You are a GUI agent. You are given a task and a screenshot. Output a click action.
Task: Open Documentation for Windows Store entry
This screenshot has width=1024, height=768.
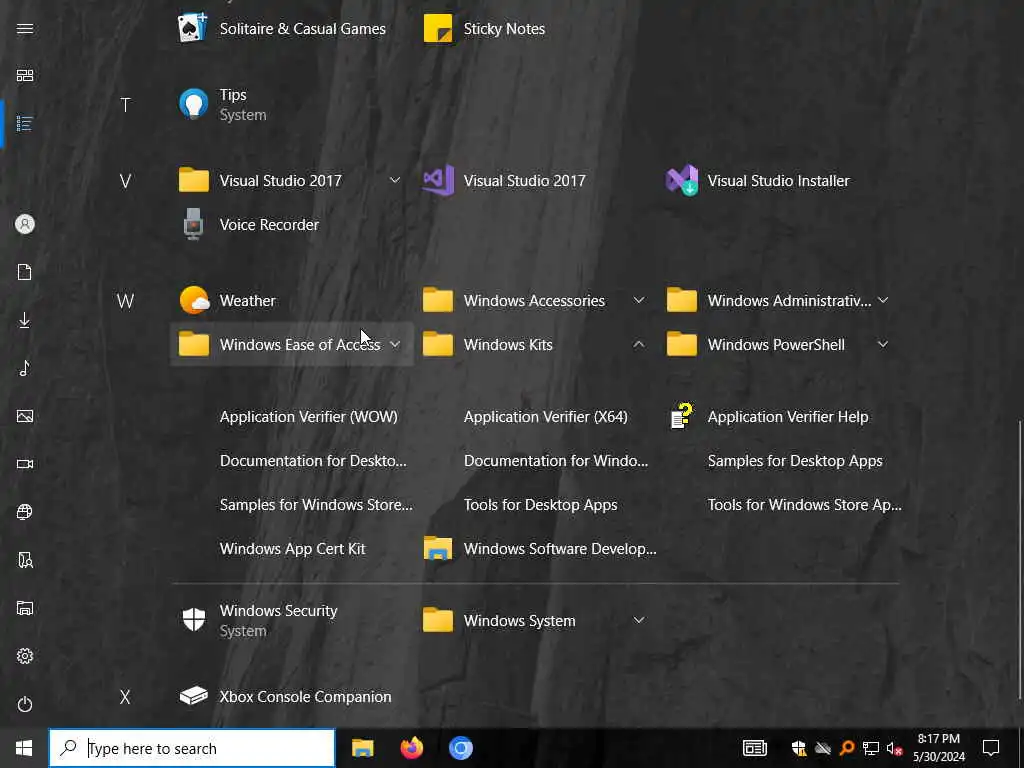coord(535,460)
